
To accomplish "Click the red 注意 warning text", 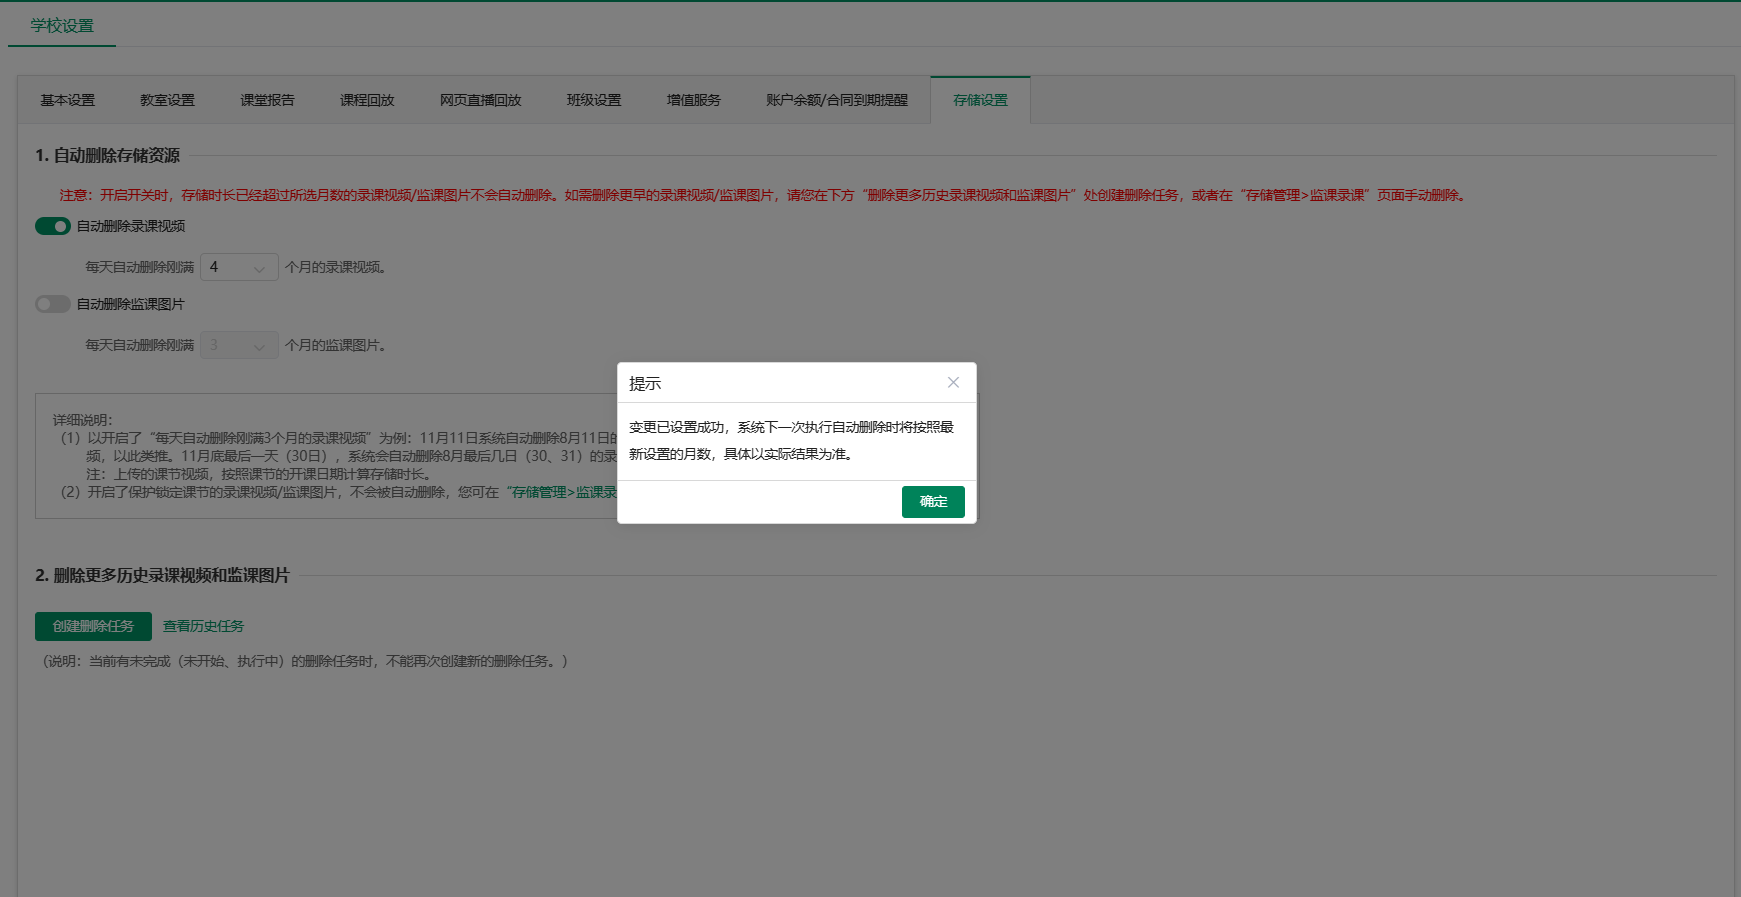I will pos(764,195).
